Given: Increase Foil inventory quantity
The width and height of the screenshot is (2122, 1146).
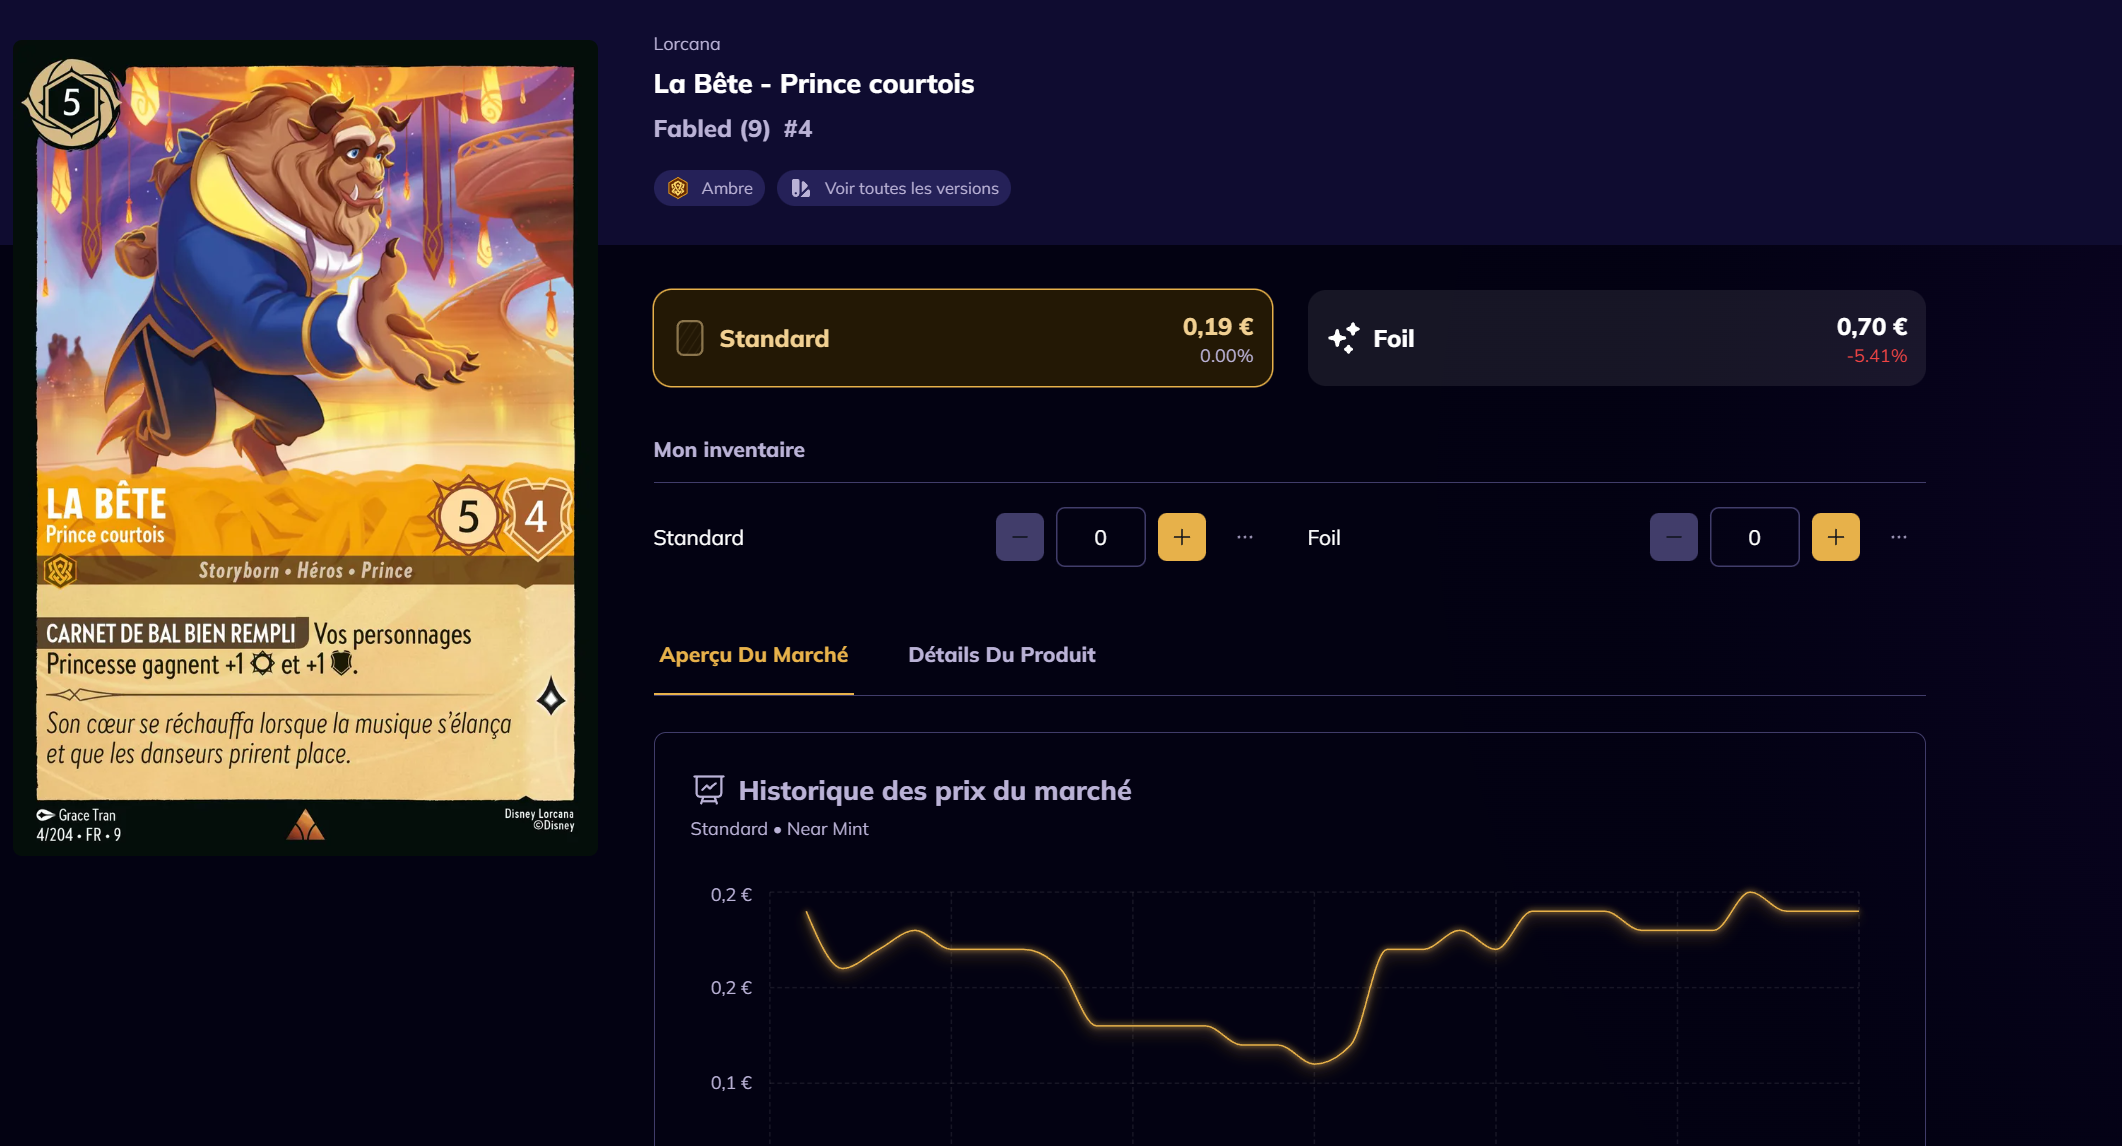Looking at the screenshot, I should pyautogui.click(x=1836, y=537).
